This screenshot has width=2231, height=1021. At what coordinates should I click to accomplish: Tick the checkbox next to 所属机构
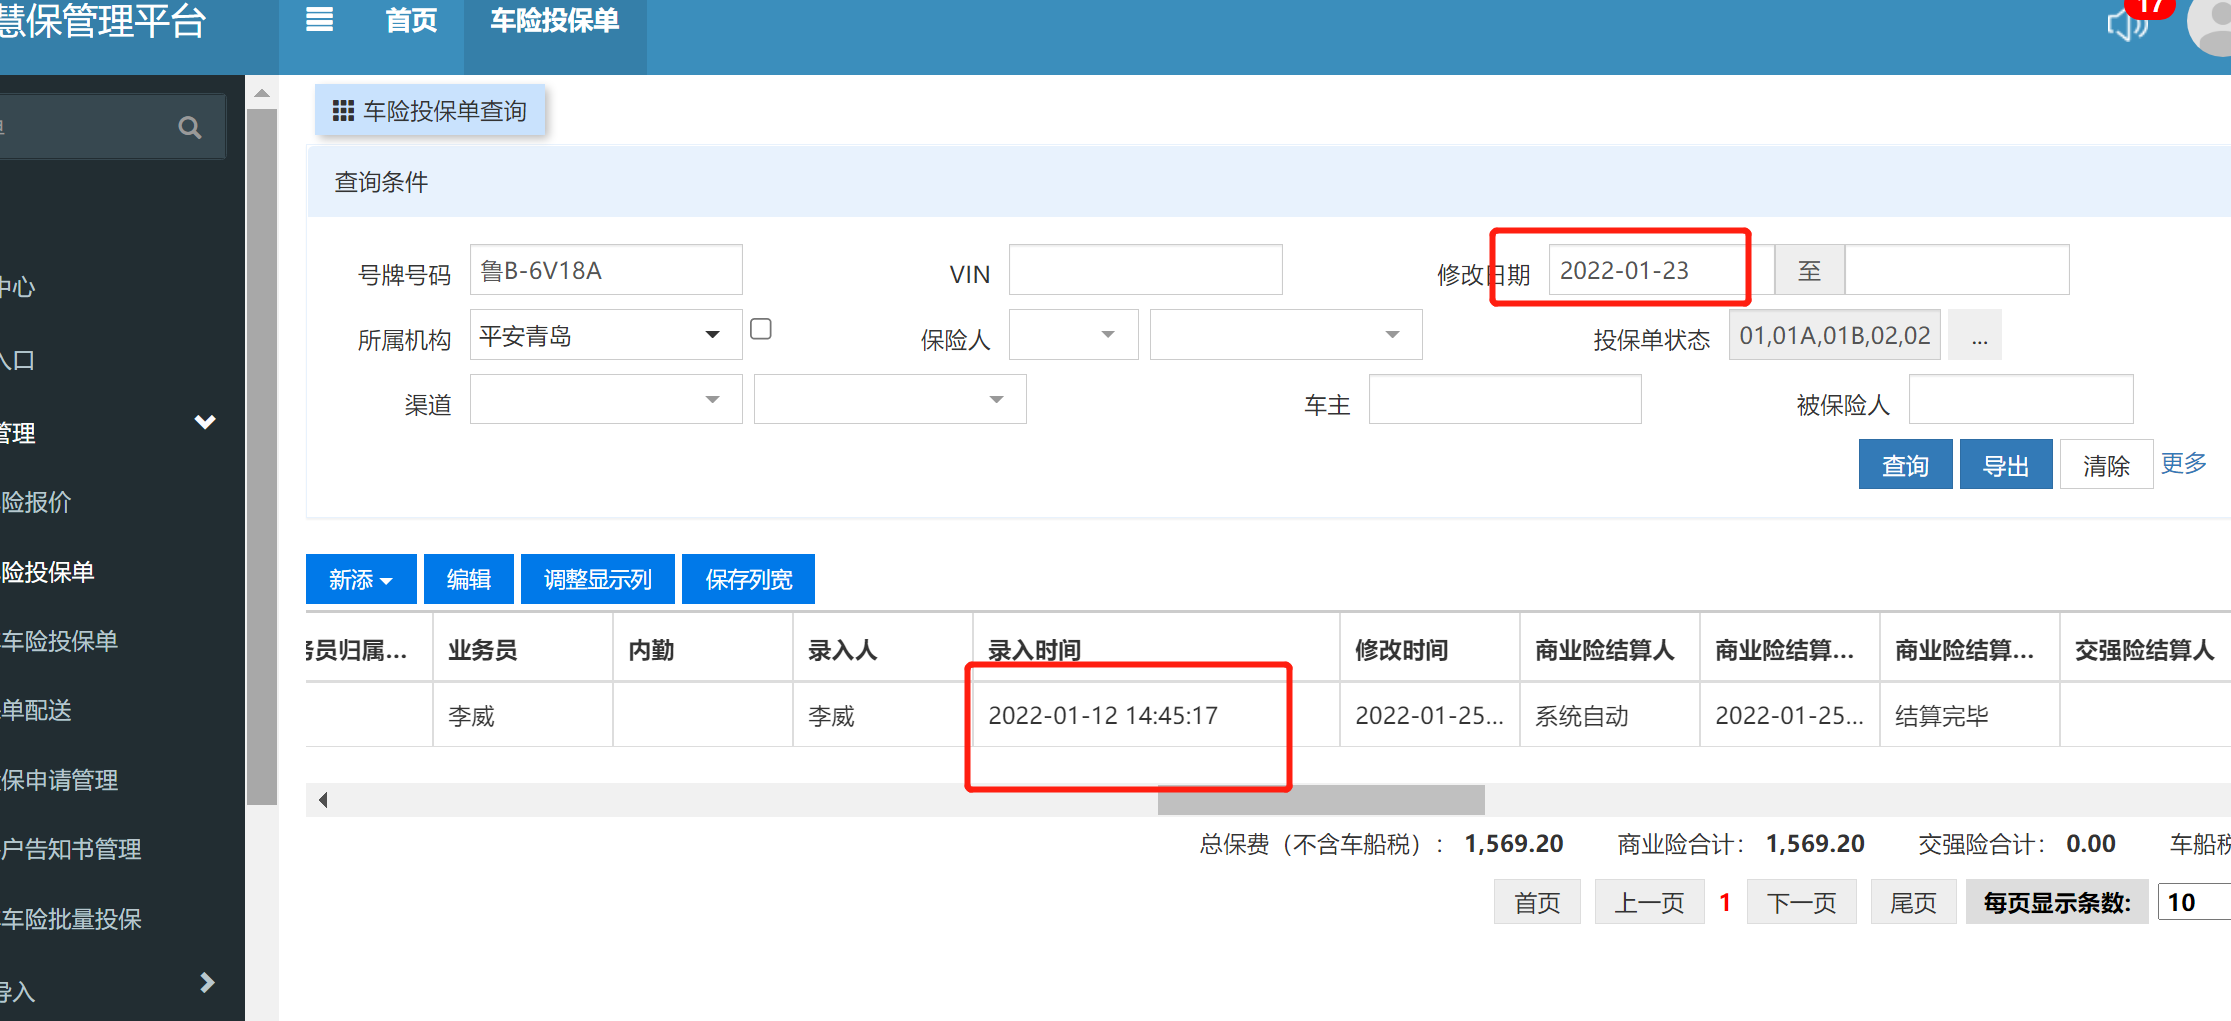(761, 329)
